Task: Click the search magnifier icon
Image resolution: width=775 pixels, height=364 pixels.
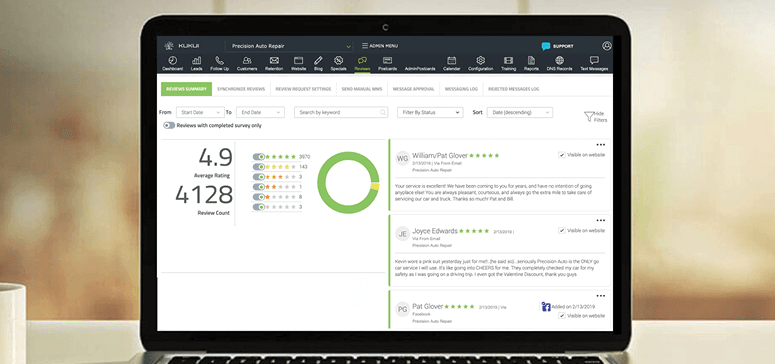Action: pos(383,112)
